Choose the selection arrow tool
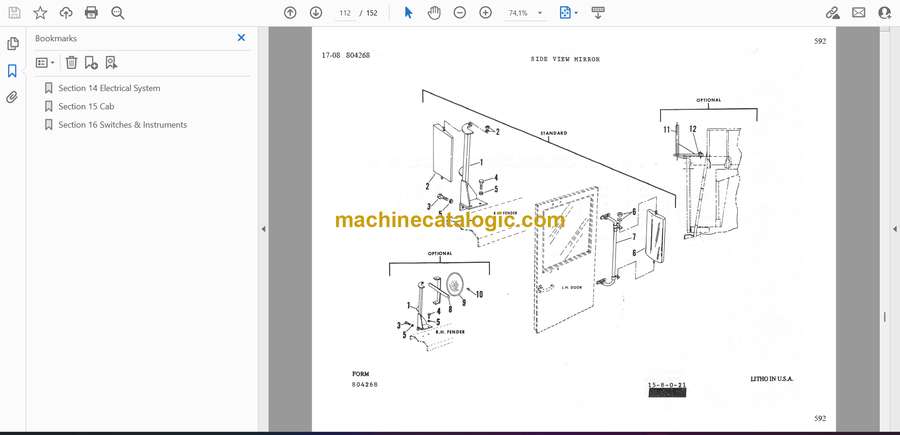 [408, 13]
